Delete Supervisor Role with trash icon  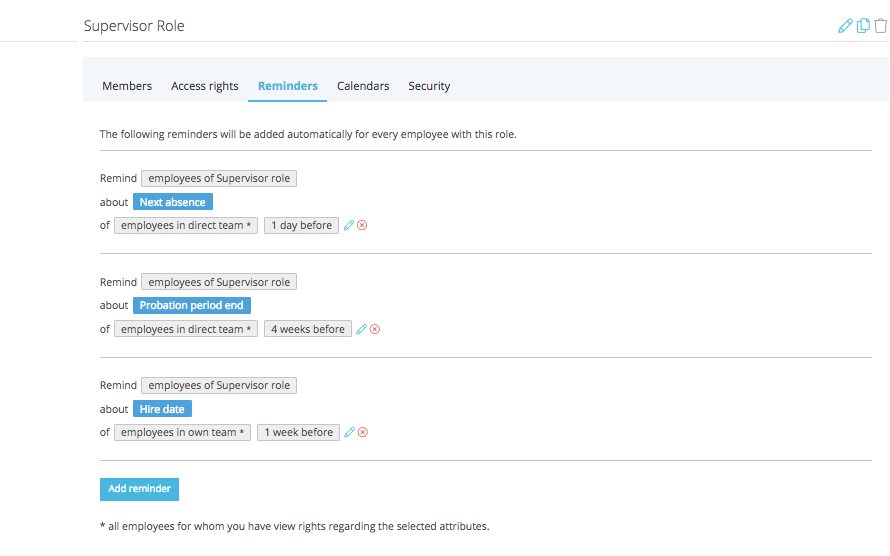pyautogui.click(x=880, y=26)
